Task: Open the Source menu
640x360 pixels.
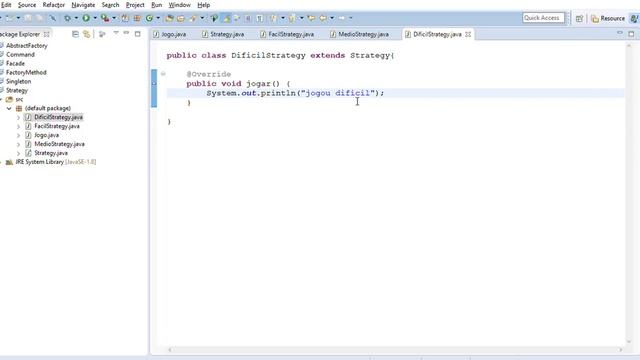Action: pos(27,5)
